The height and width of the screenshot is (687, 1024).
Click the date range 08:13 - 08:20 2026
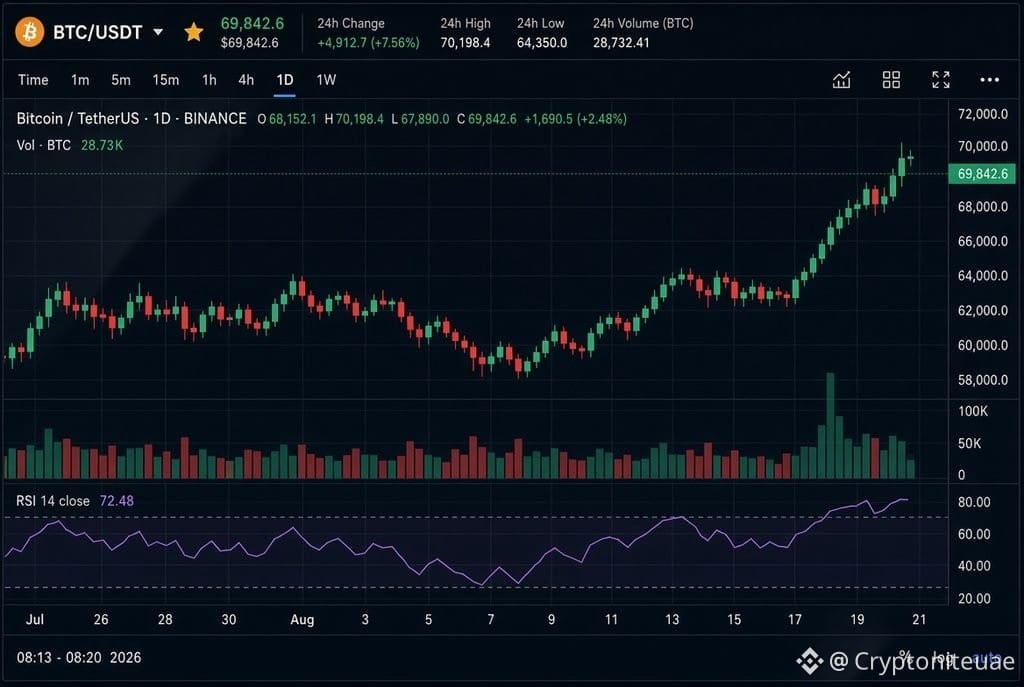[79, 658]
